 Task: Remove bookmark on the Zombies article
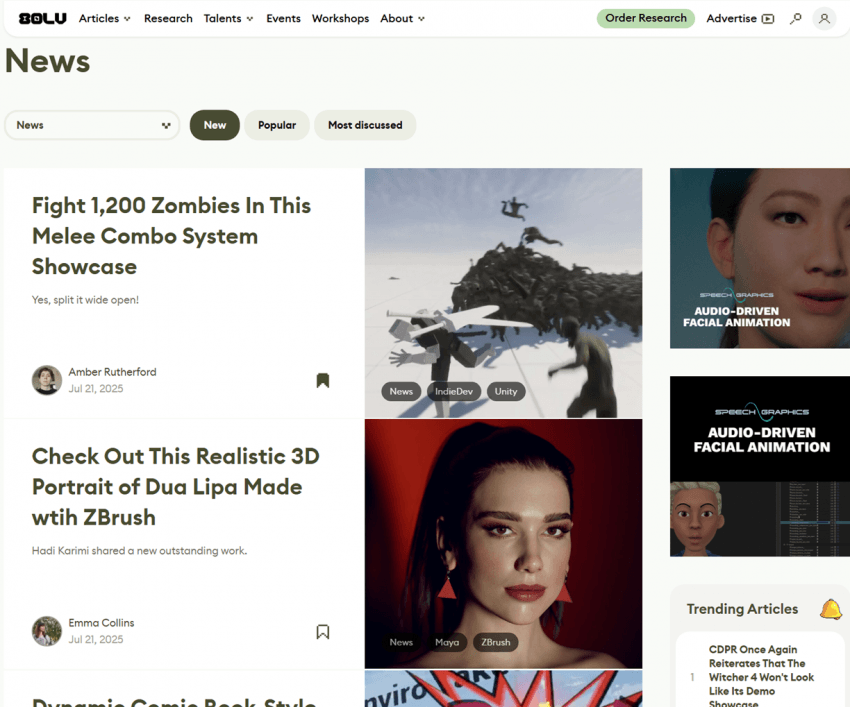323,381
